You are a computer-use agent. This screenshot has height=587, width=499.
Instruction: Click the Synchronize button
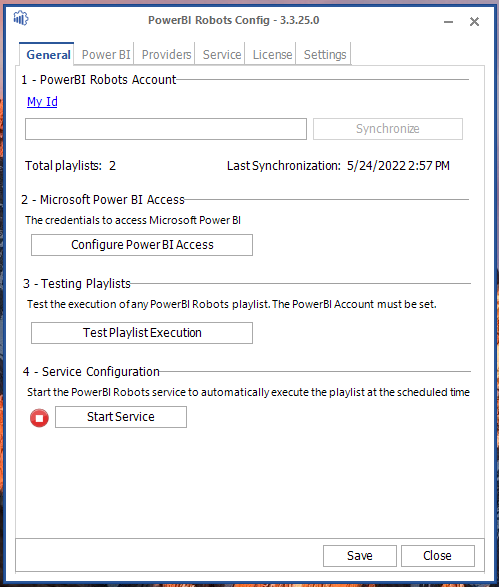[x=388, y=129]
